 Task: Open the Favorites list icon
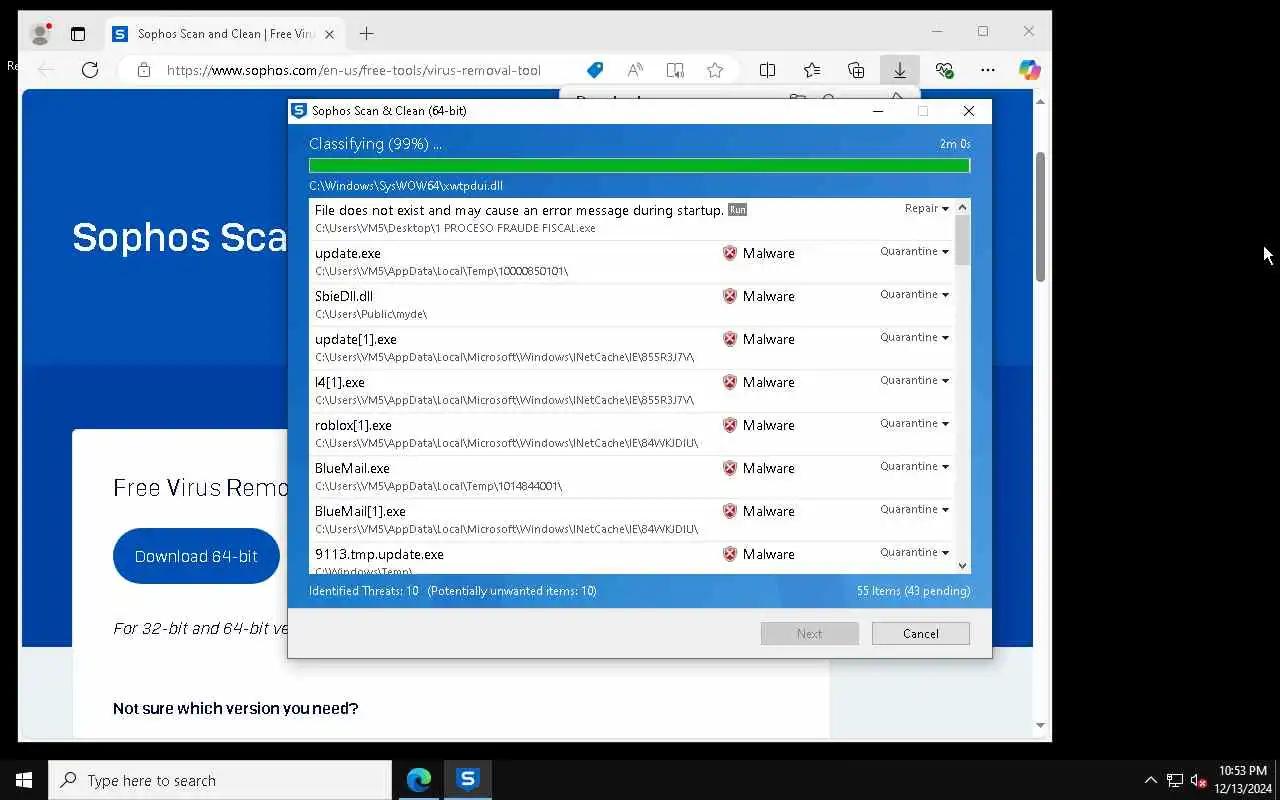(x=812, y=70)
